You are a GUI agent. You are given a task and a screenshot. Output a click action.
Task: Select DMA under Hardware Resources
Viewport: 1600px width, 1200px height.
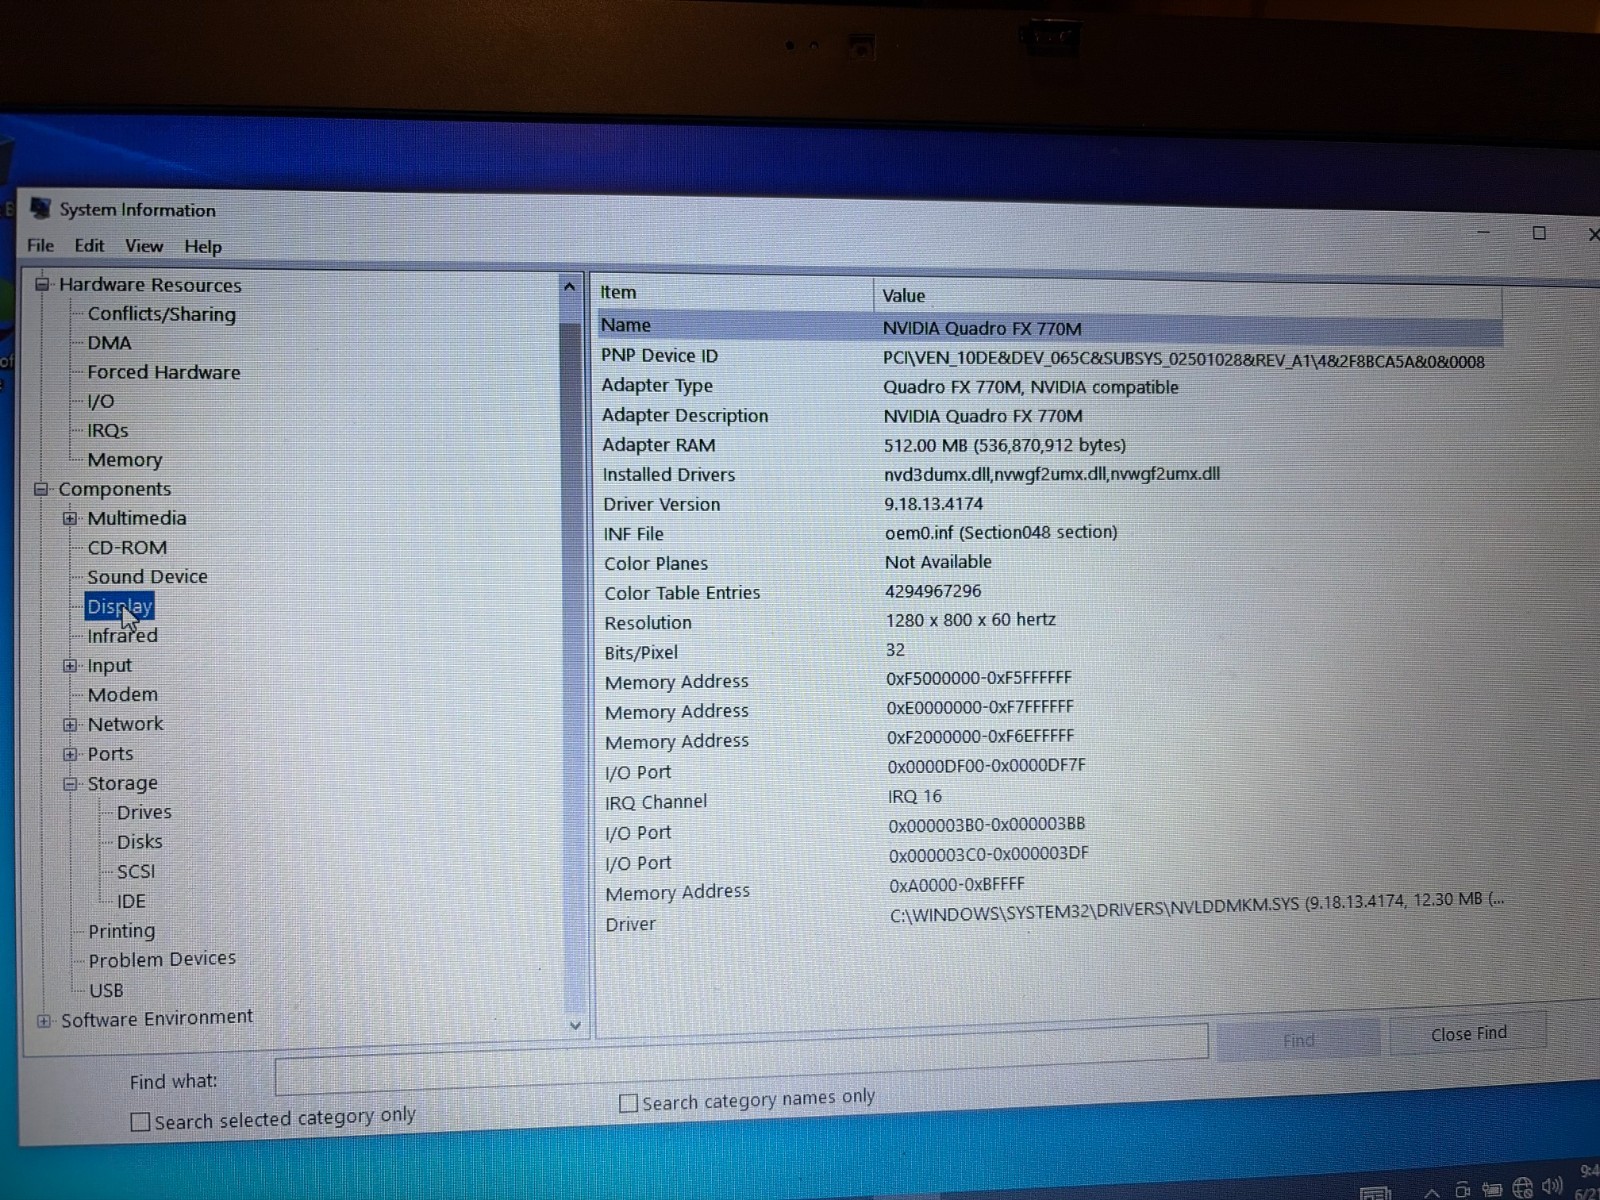[x=109, y=343]
